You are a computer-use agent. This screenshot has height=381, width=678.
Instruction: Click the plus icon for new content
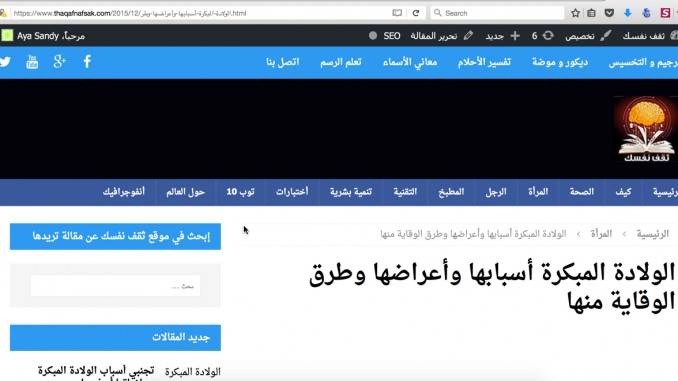515,36
